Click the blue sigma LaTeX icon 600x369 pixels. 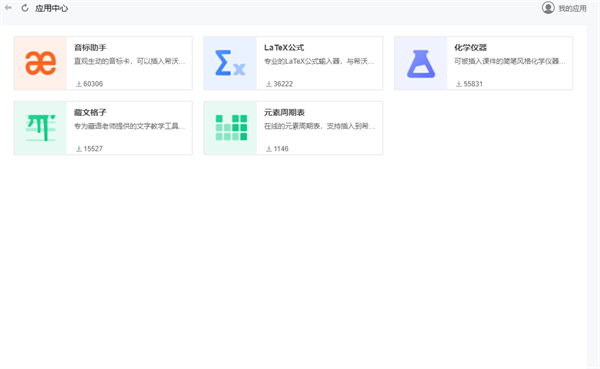tap(230, 63)
